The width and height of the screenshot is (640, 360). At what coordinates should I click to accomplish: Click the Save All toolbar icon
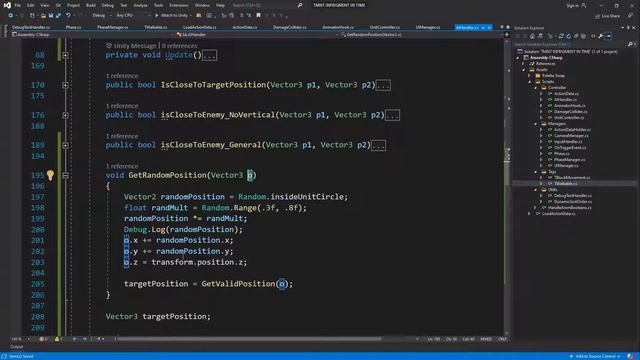(x=58, y=16)
